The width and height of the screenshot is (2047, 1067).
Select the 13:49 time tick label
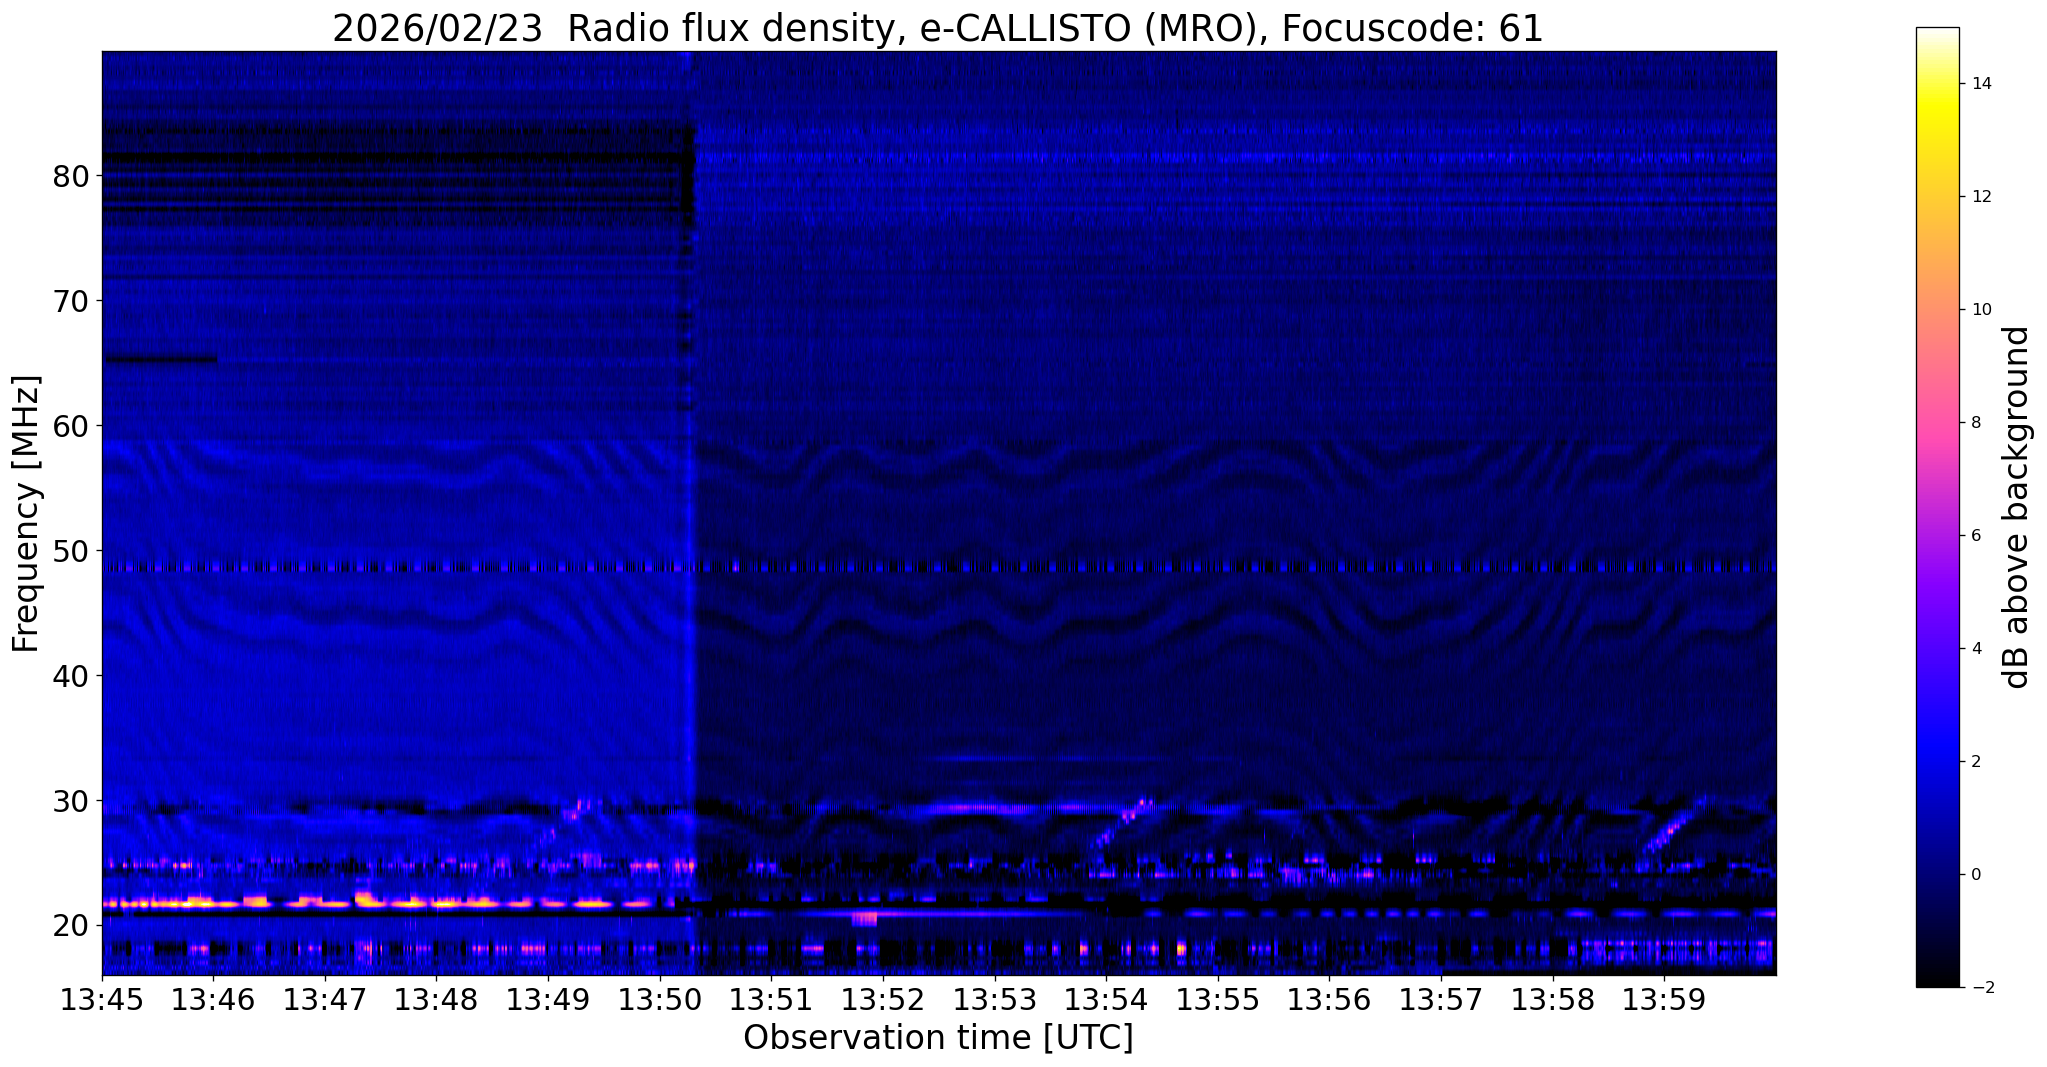(x=548, y=1000)
